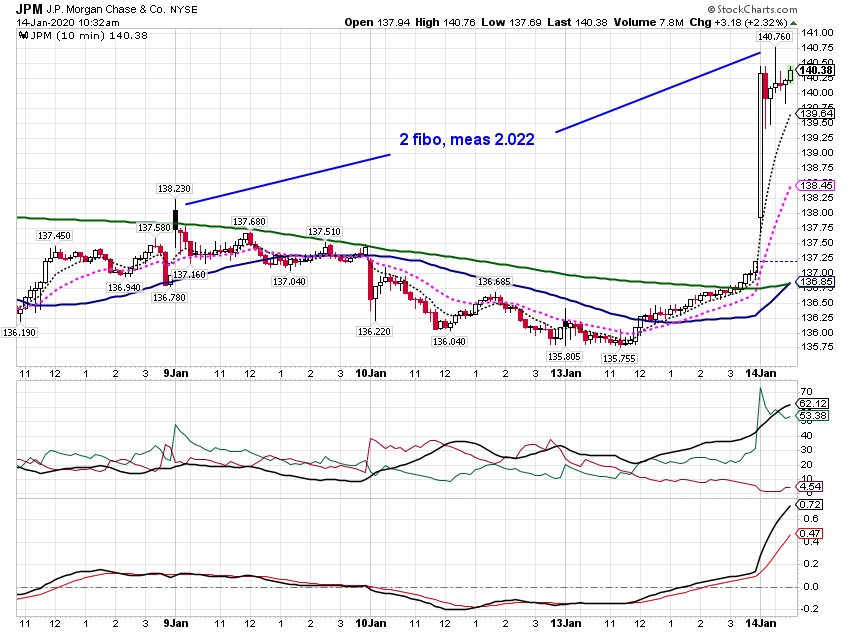This screenshot has height=633, width=850.
Task: Click the candlestick icon beside the JPM legend
Action: click(x=23, y=36)
